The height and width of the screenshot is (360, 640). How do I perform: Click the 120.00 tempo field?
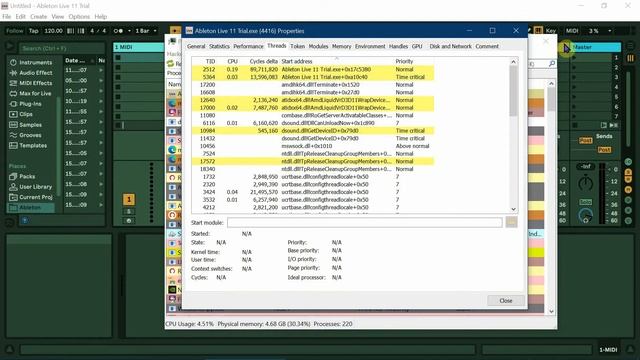point(53,31)
